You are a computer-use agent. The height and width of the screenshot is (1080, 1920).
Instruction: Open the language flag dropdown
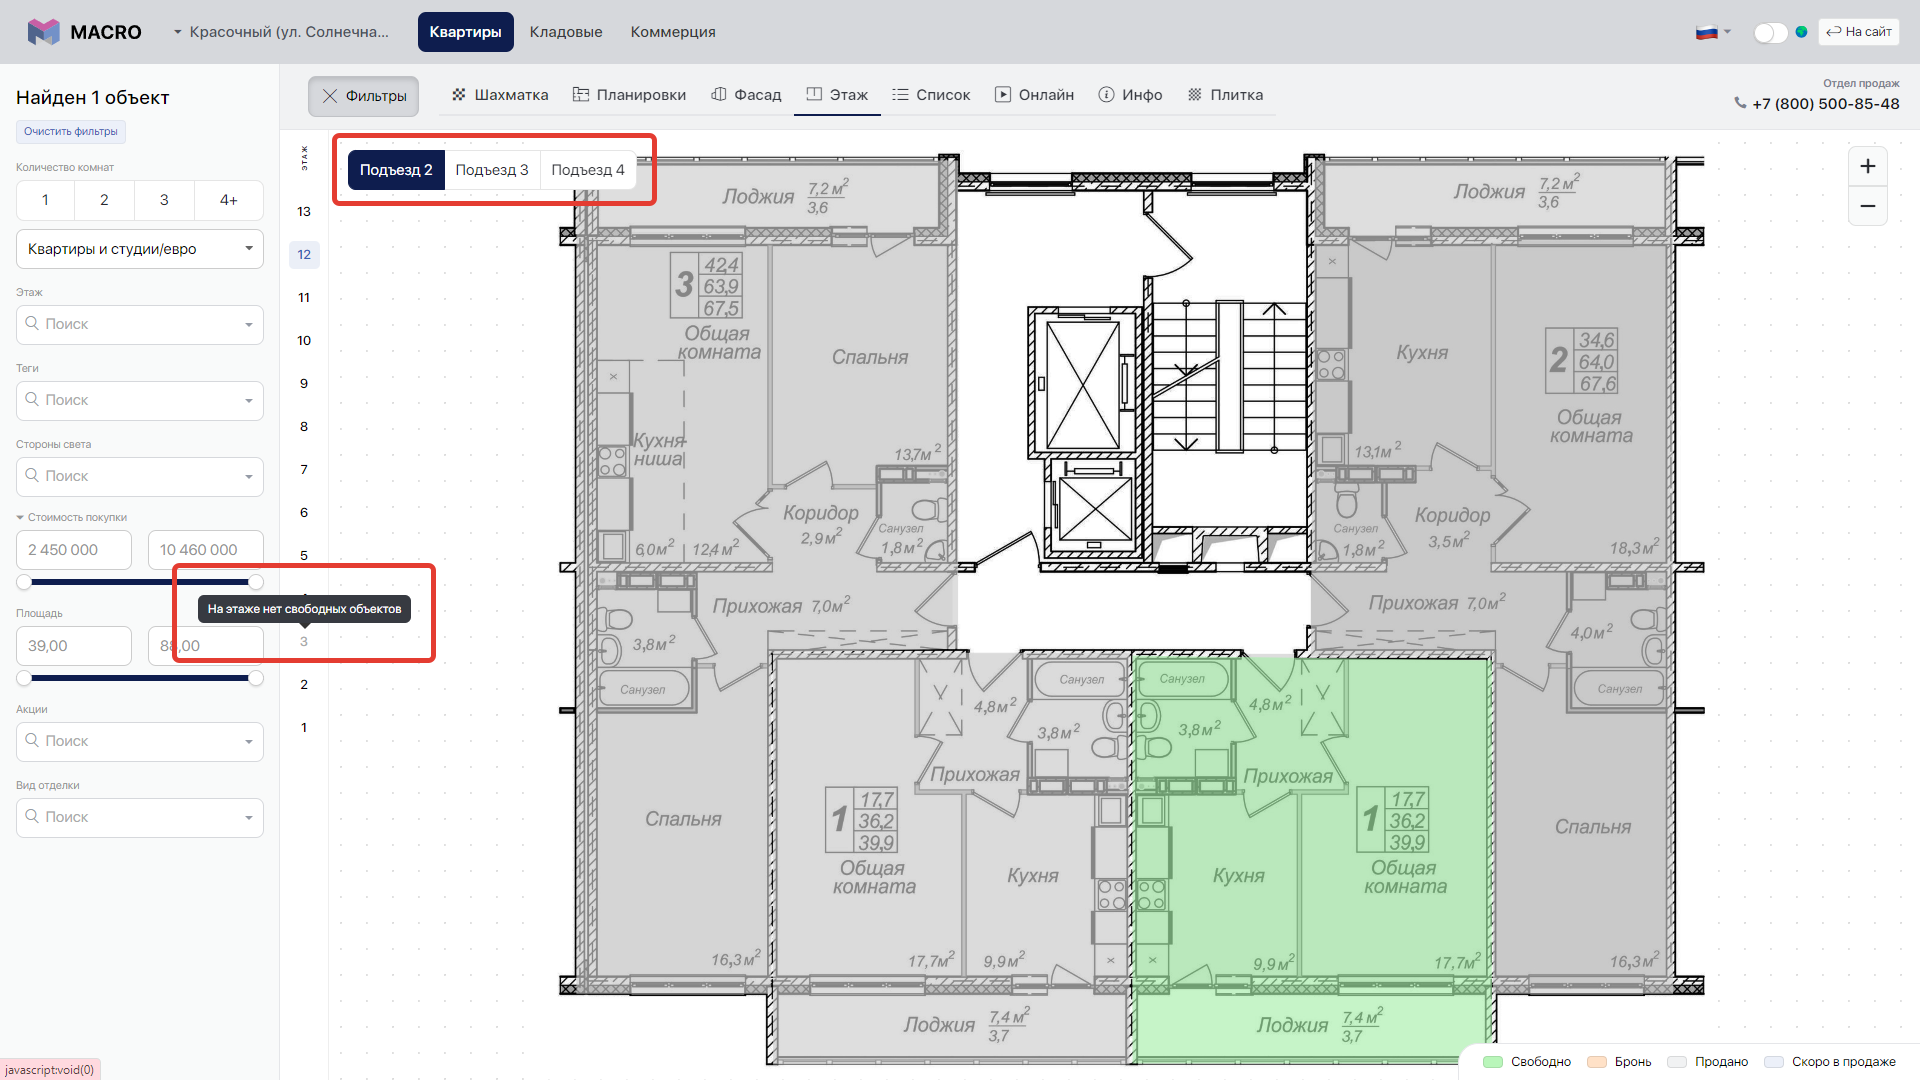(1712, 32)
